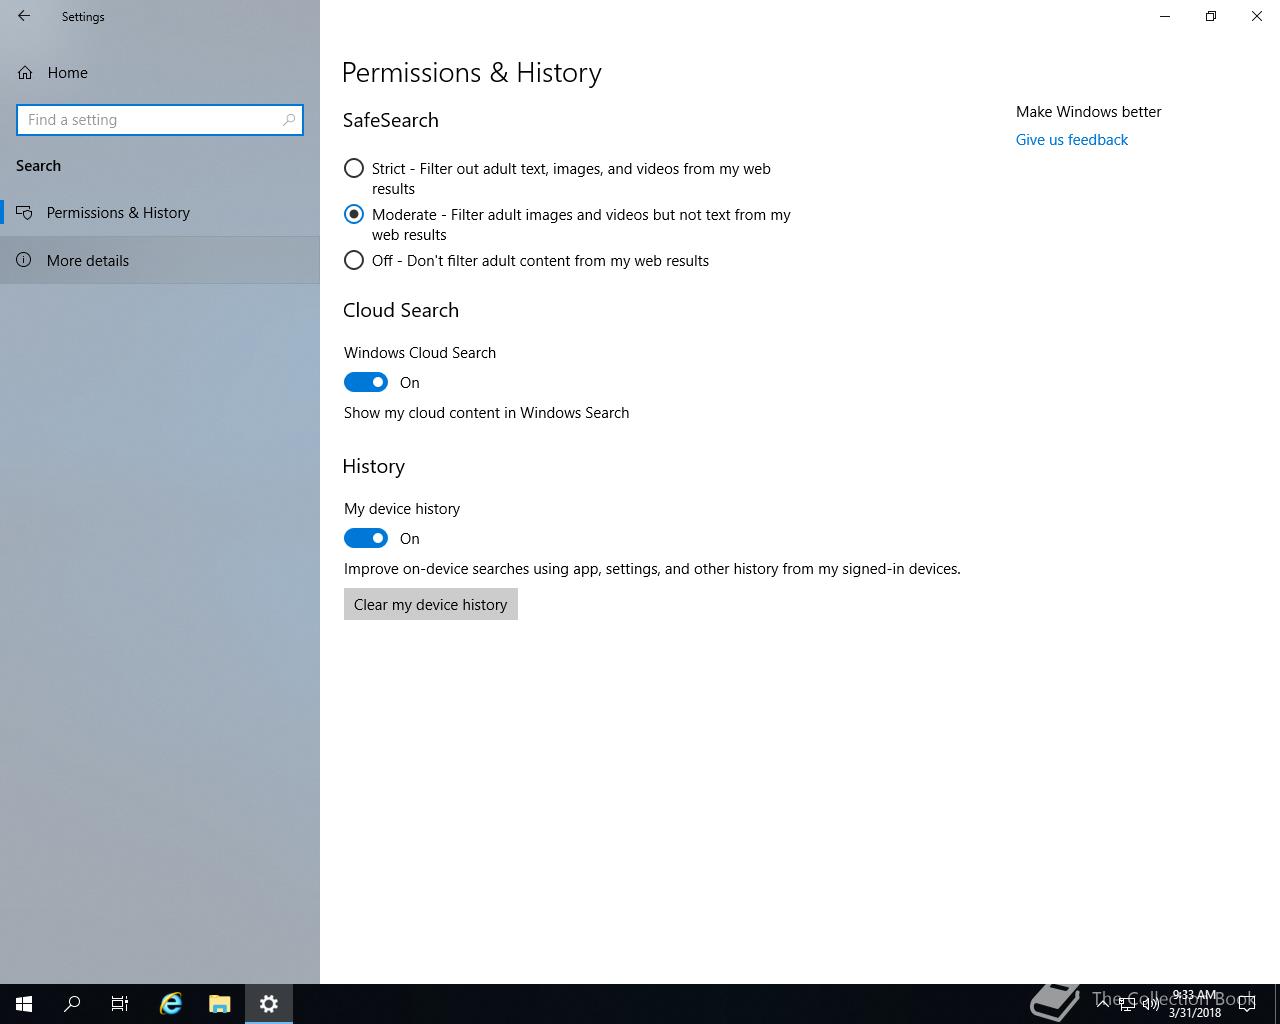The image size is (1280, 1024).
Task: Minimize the Settings window
Action: (1165, 16)
